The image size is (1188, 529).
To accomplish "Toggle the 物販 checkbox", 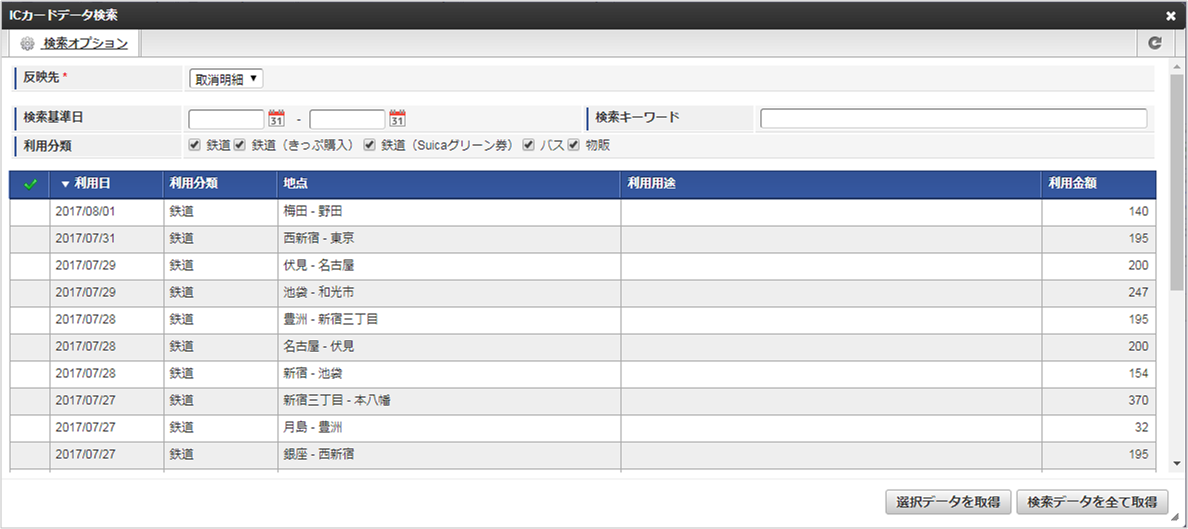I will 574,145.
